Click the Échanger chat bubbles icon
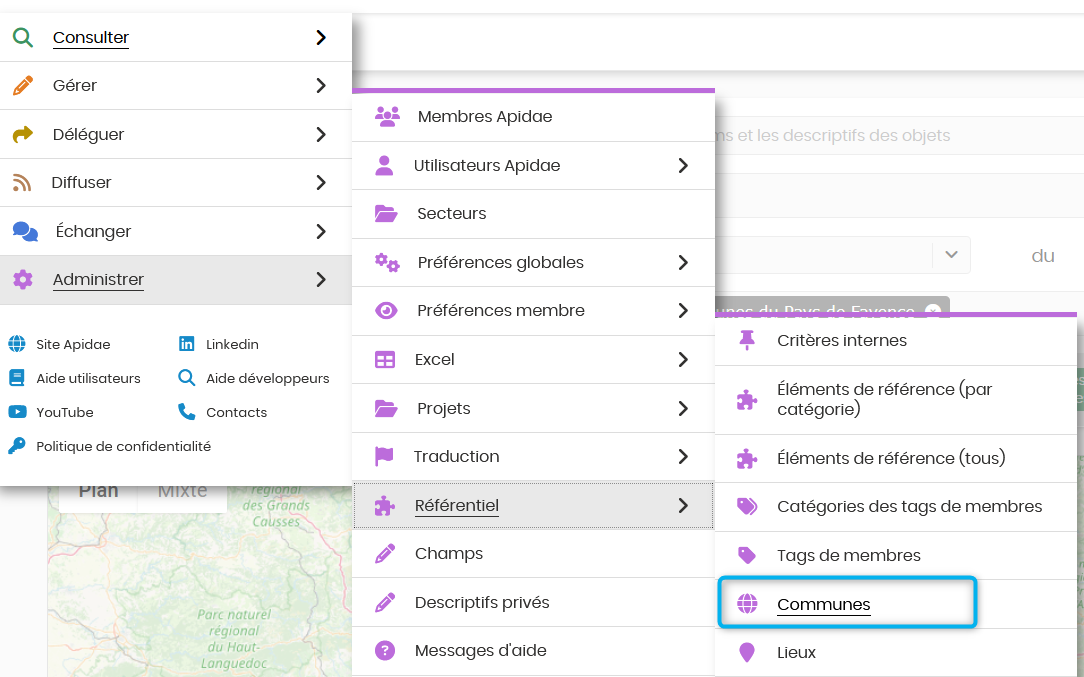 pos(26,231)
